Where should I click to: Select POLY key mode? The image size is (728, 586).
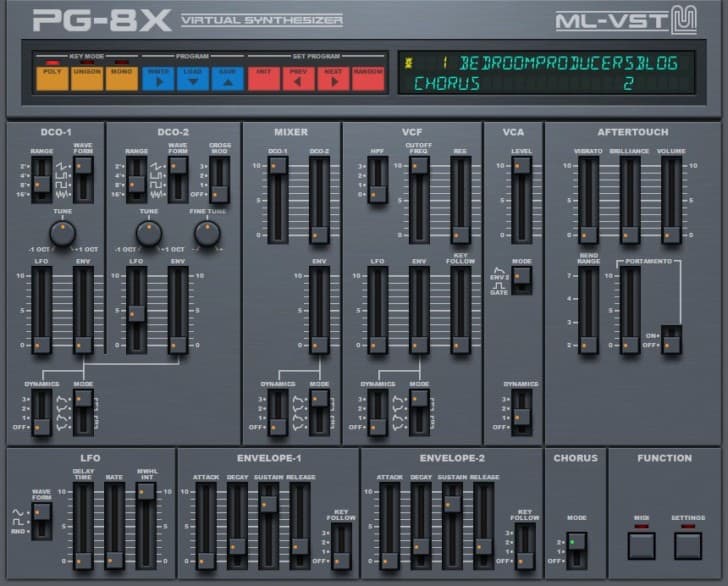pos(52,78)
